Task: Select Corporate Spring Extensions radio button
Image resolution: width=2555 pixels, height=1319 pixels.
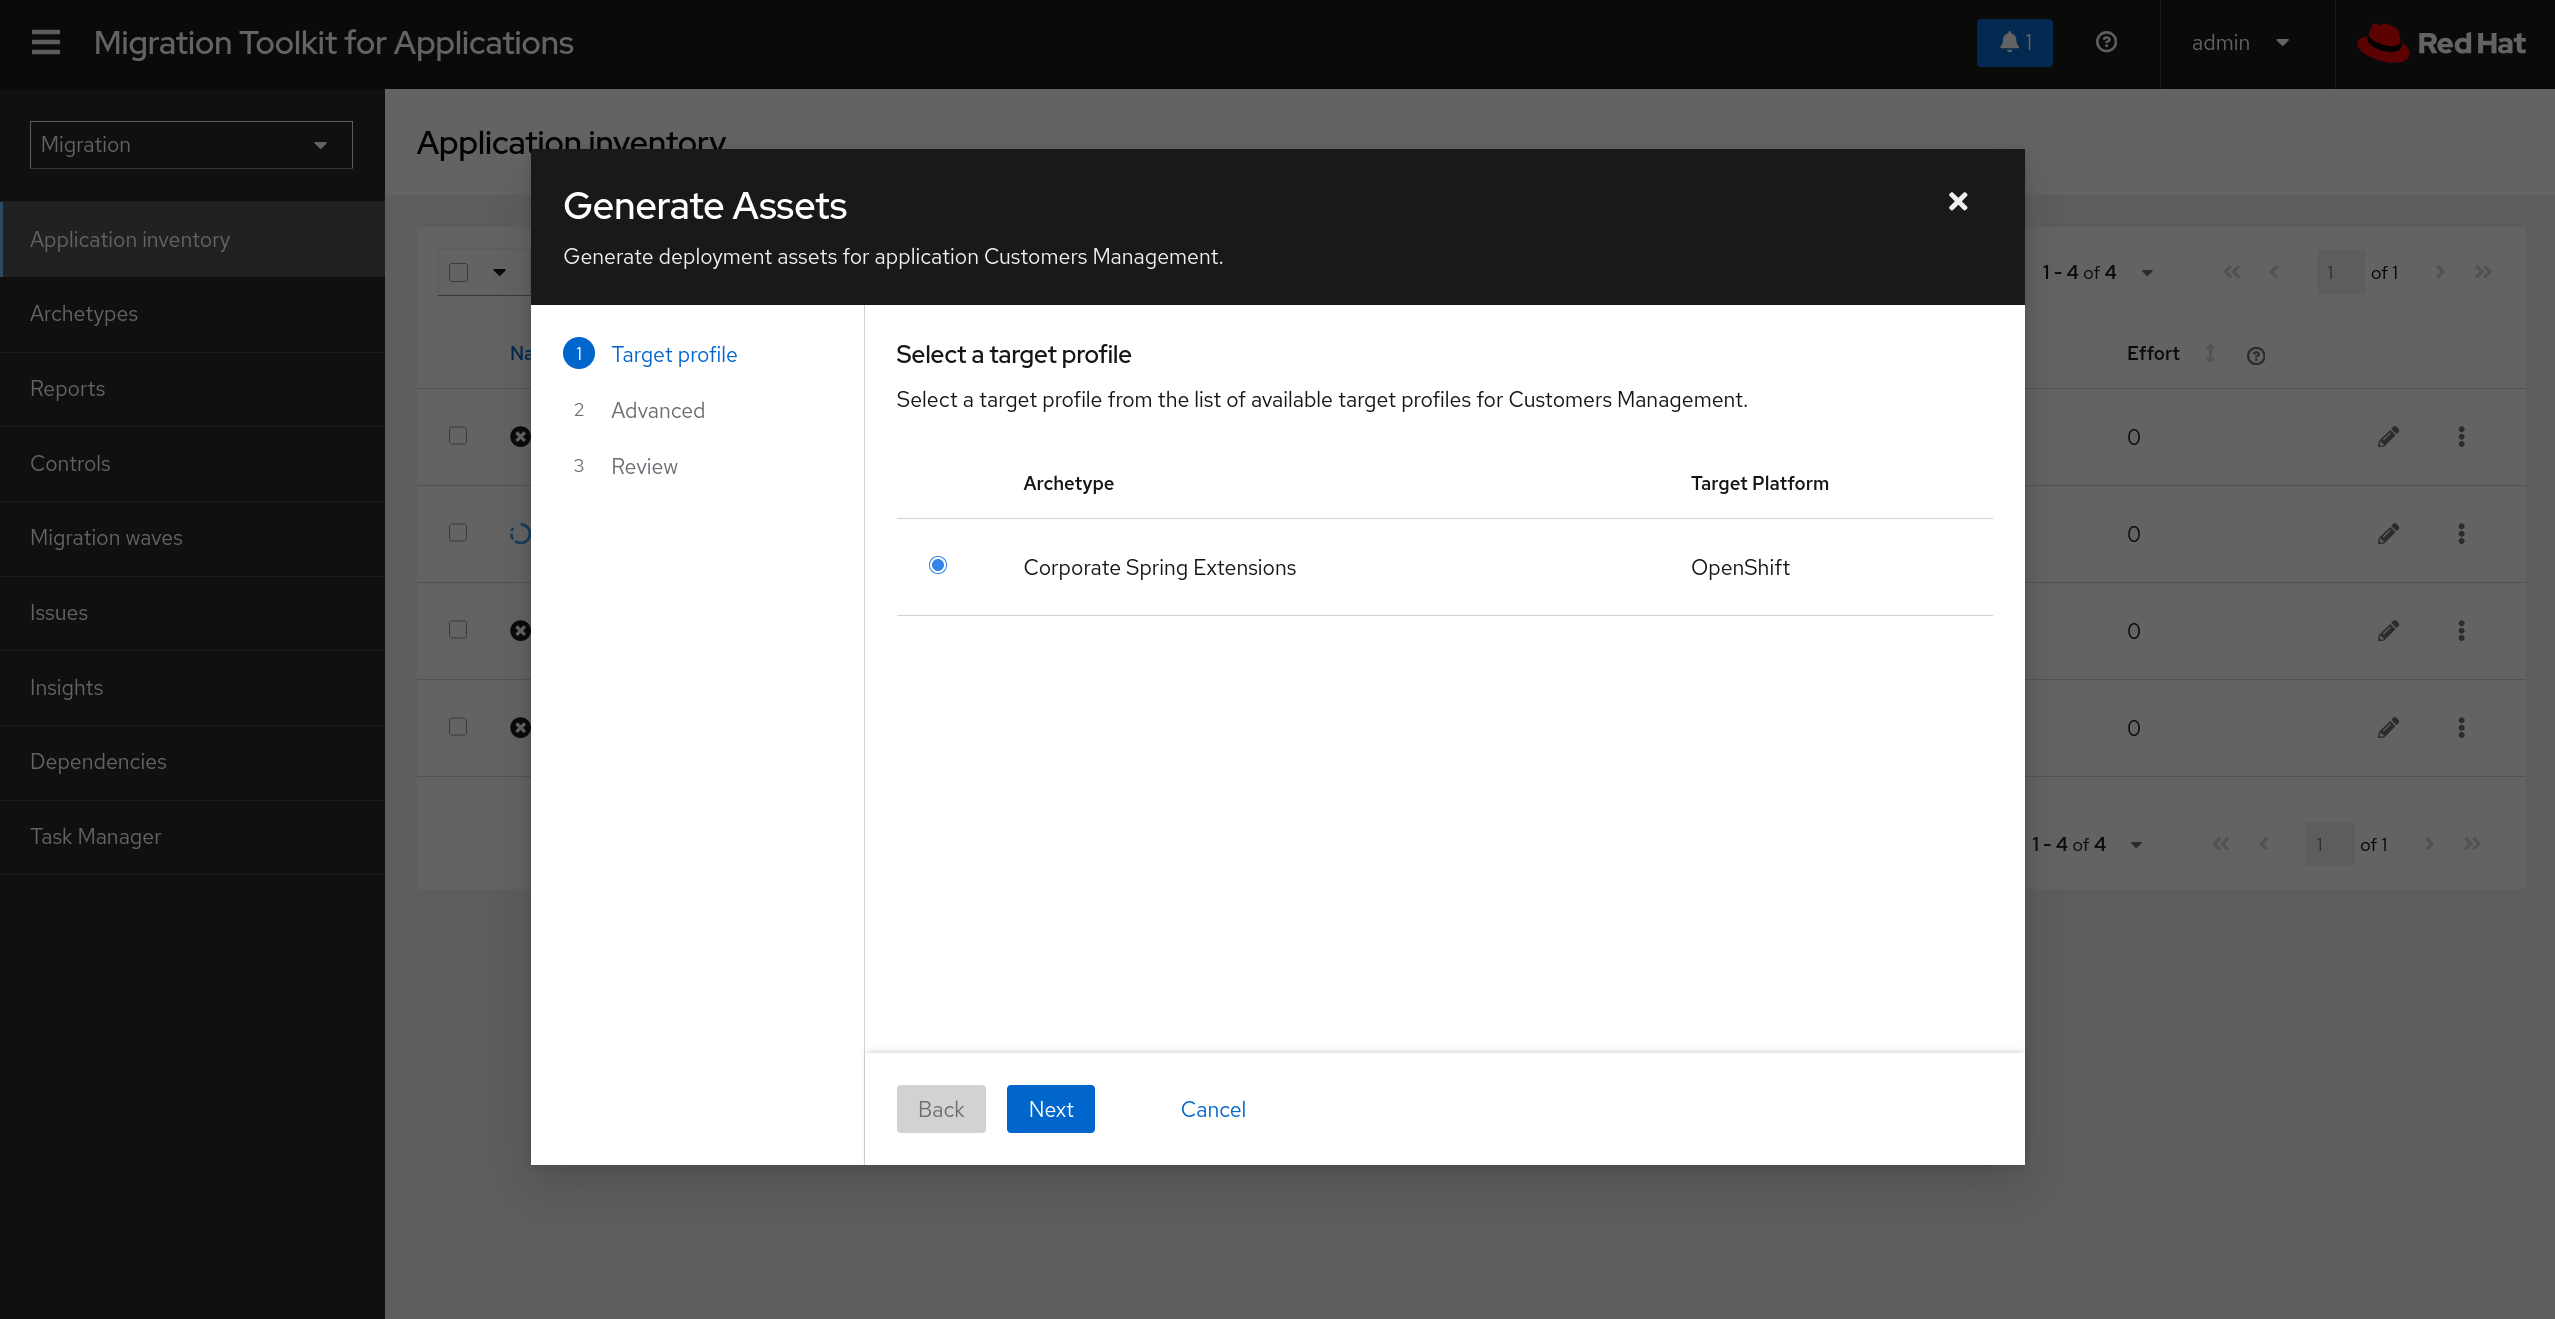Action: tap(937, 565)
